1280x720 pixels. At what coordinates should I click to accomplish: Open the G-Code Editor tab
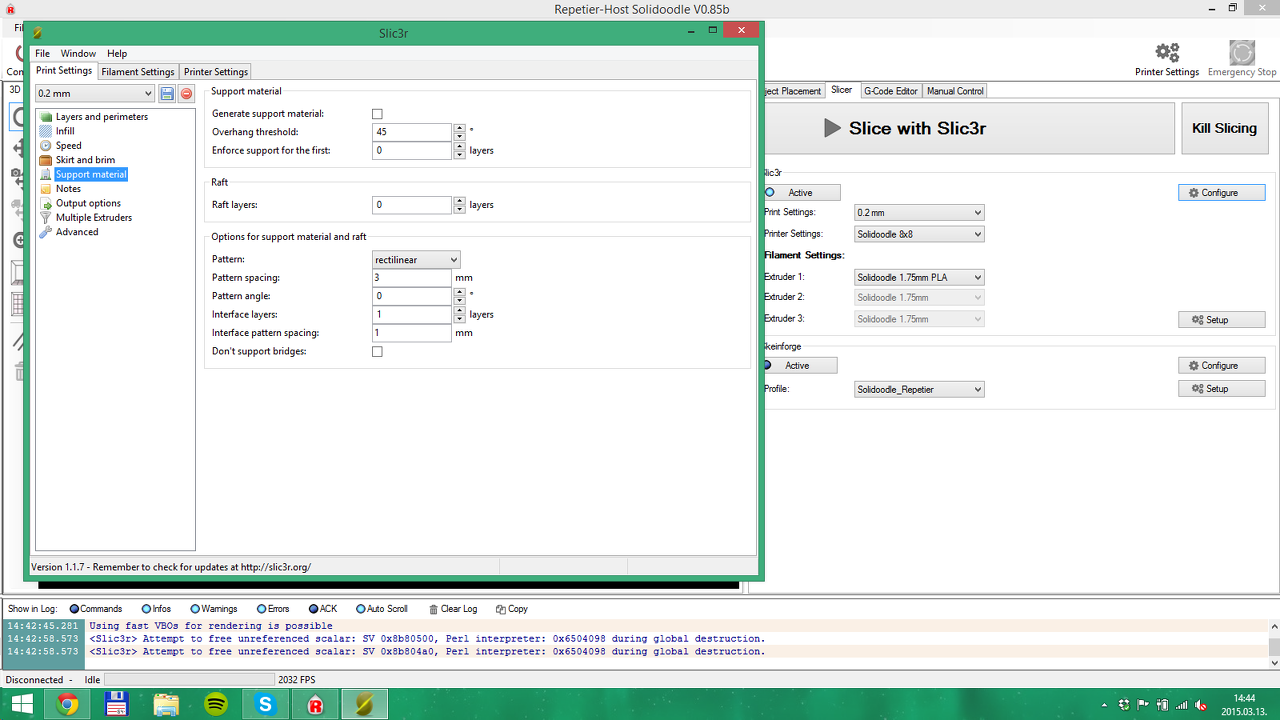(x=890, y=91)
